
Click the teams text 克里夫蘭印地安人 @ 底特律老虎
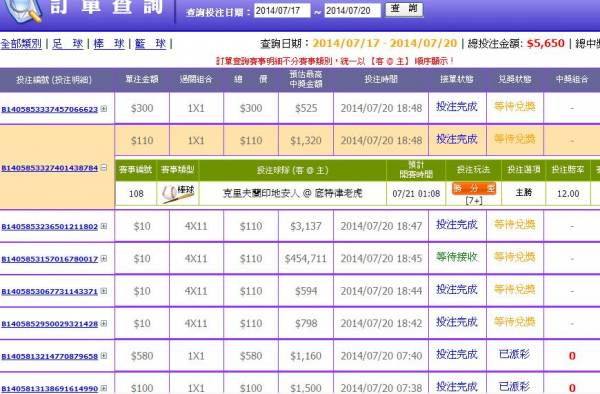click(x=292, y=194)
